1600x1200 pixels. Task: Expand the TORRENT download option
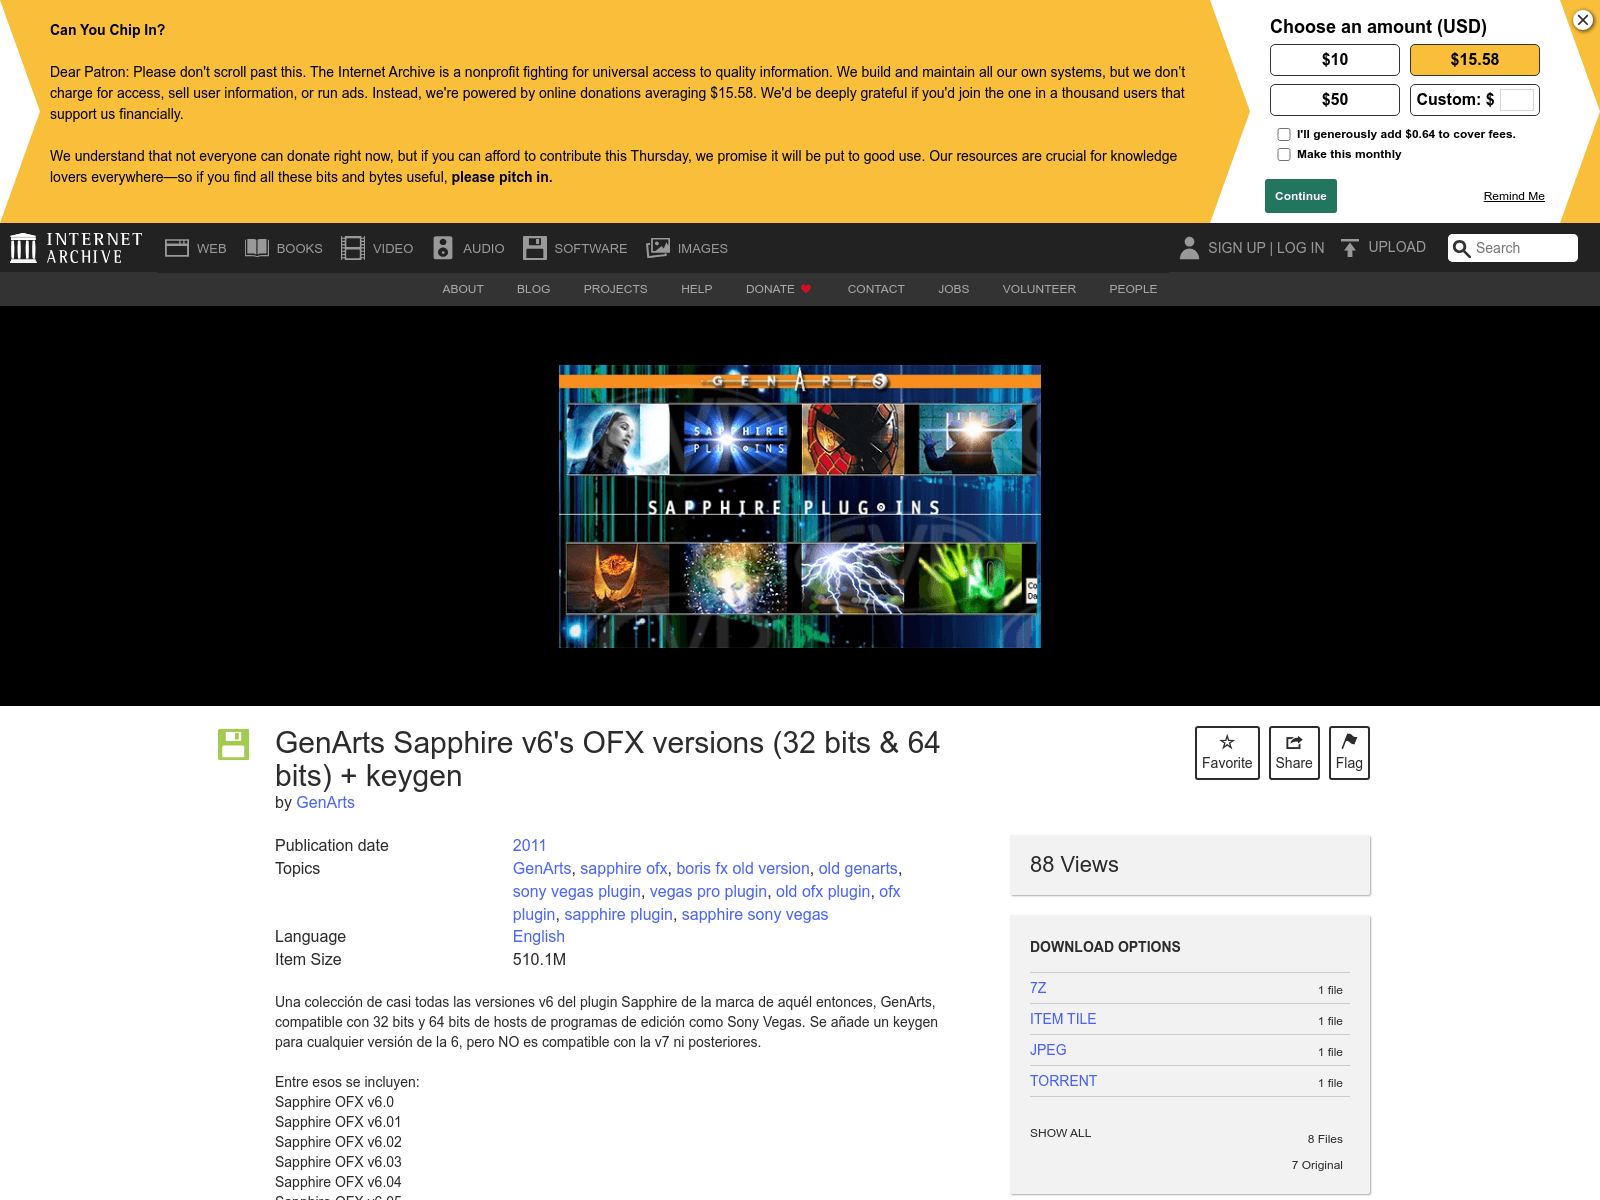point(1063,1081)
